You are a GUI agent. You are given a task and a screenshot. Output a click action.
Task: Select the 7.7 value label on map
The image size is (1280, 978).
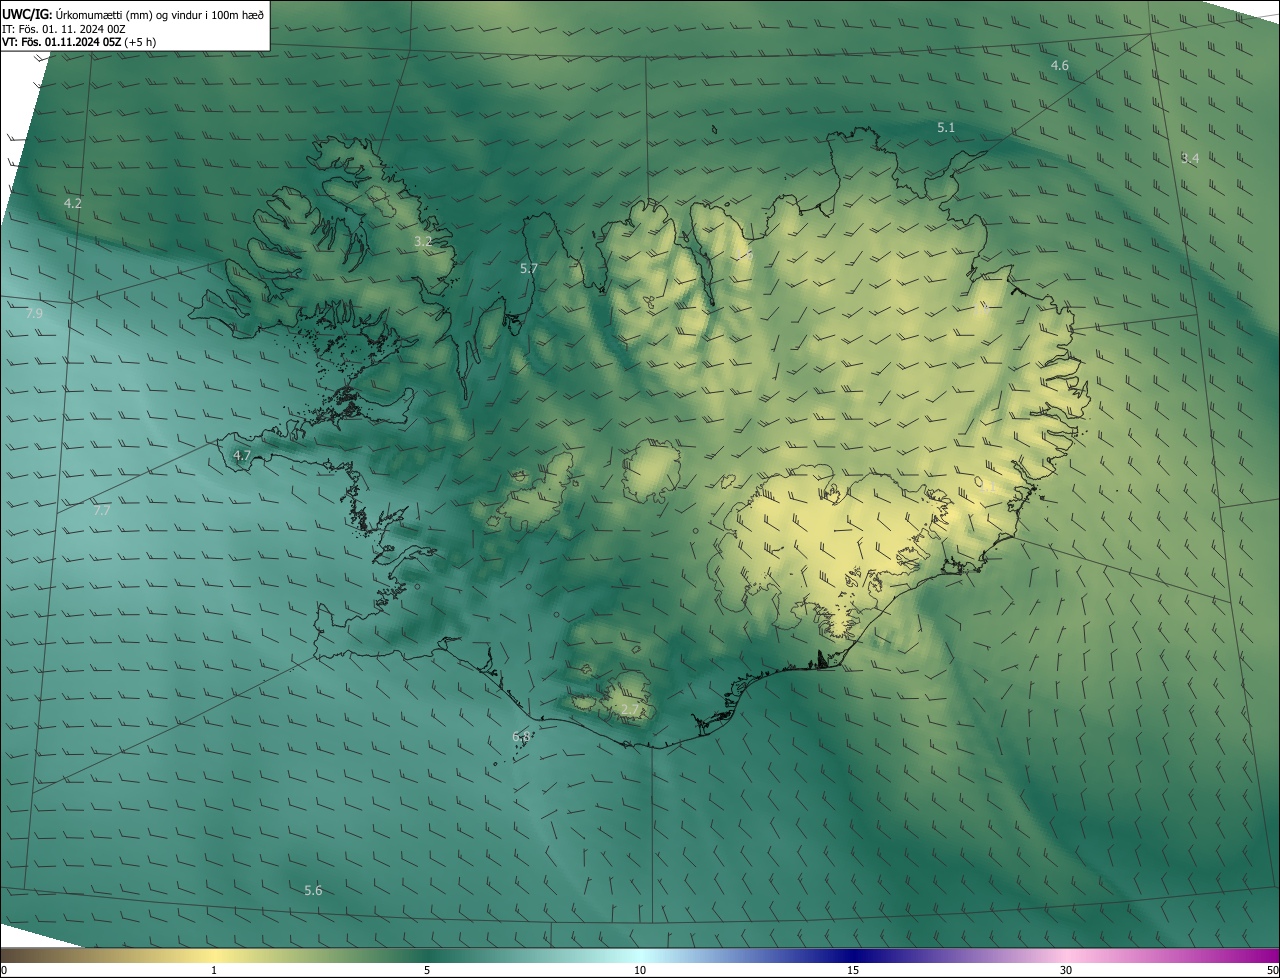[102, 510]
